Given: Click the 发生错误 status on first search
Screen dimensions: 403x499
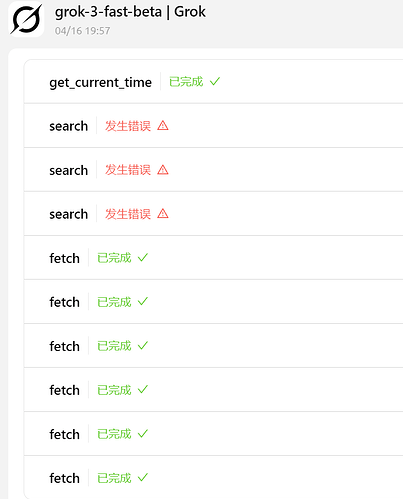Looking at the screenshot, I should tap(128, 126).
